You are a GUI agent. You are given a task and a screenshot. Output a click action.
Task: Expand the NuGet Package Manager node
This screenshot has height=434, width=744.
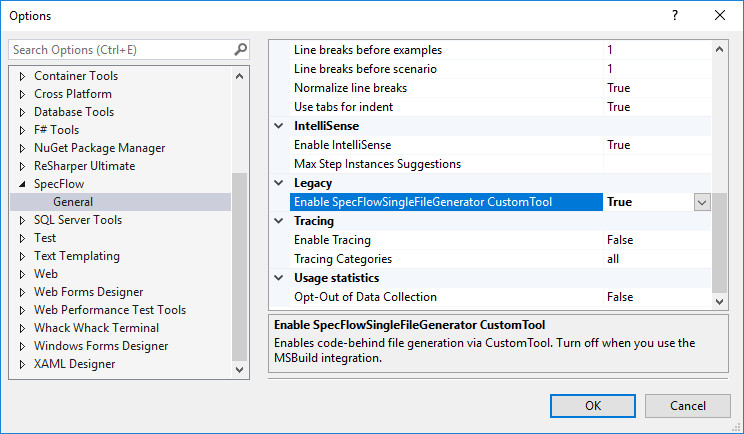tap(22, 148)
